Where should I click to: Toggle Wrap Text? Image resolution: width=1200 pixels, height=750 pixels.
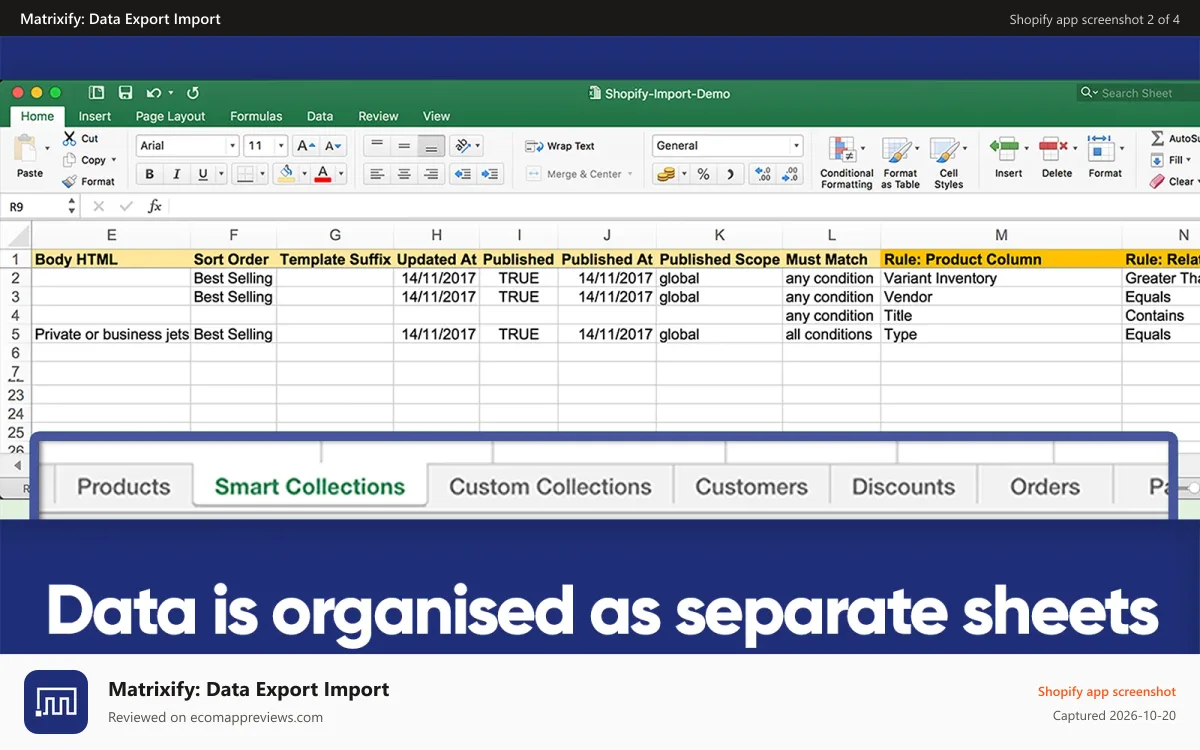point(559,146)
